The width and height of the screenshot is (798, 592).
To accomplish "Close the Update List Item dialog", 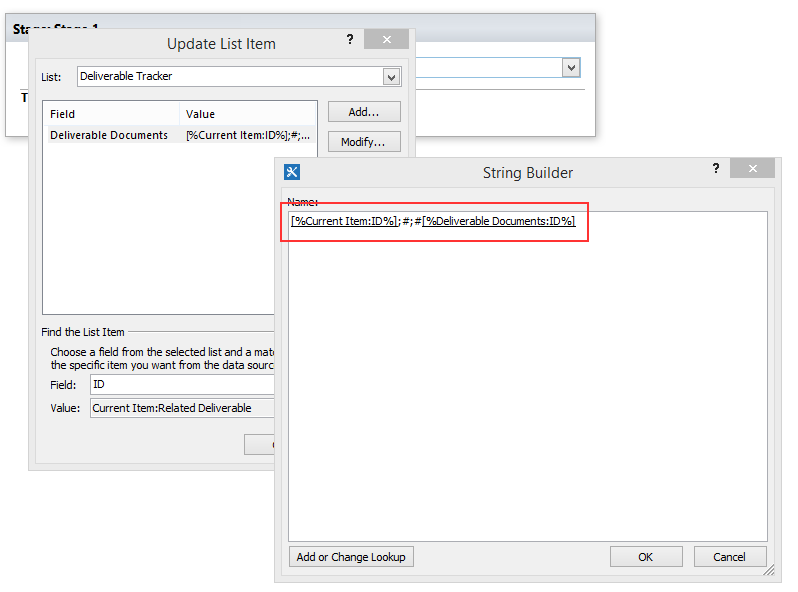I will coord(386,39).
